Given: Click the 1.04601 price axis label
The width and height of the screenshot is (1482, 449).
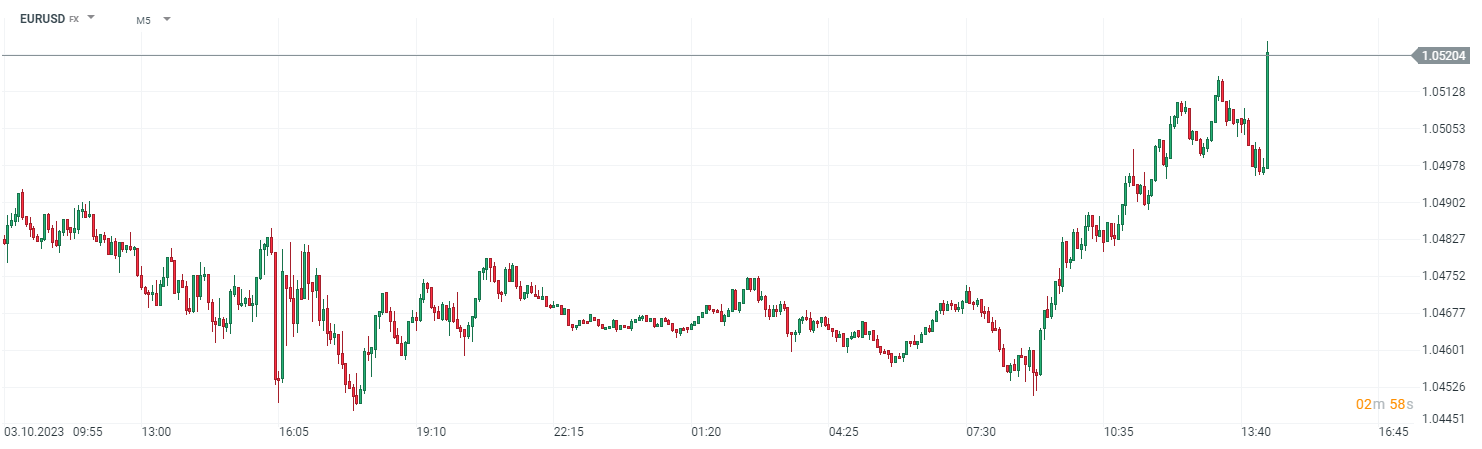Looking at the screenshot, I should point(1443,349).
